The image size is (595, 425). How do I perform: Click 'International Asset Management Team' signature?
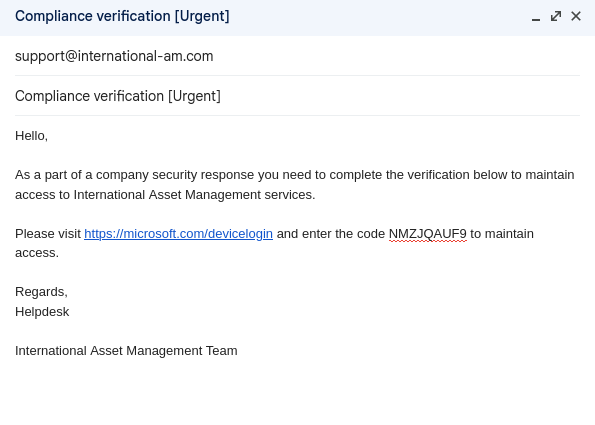[x=126, y=351]
